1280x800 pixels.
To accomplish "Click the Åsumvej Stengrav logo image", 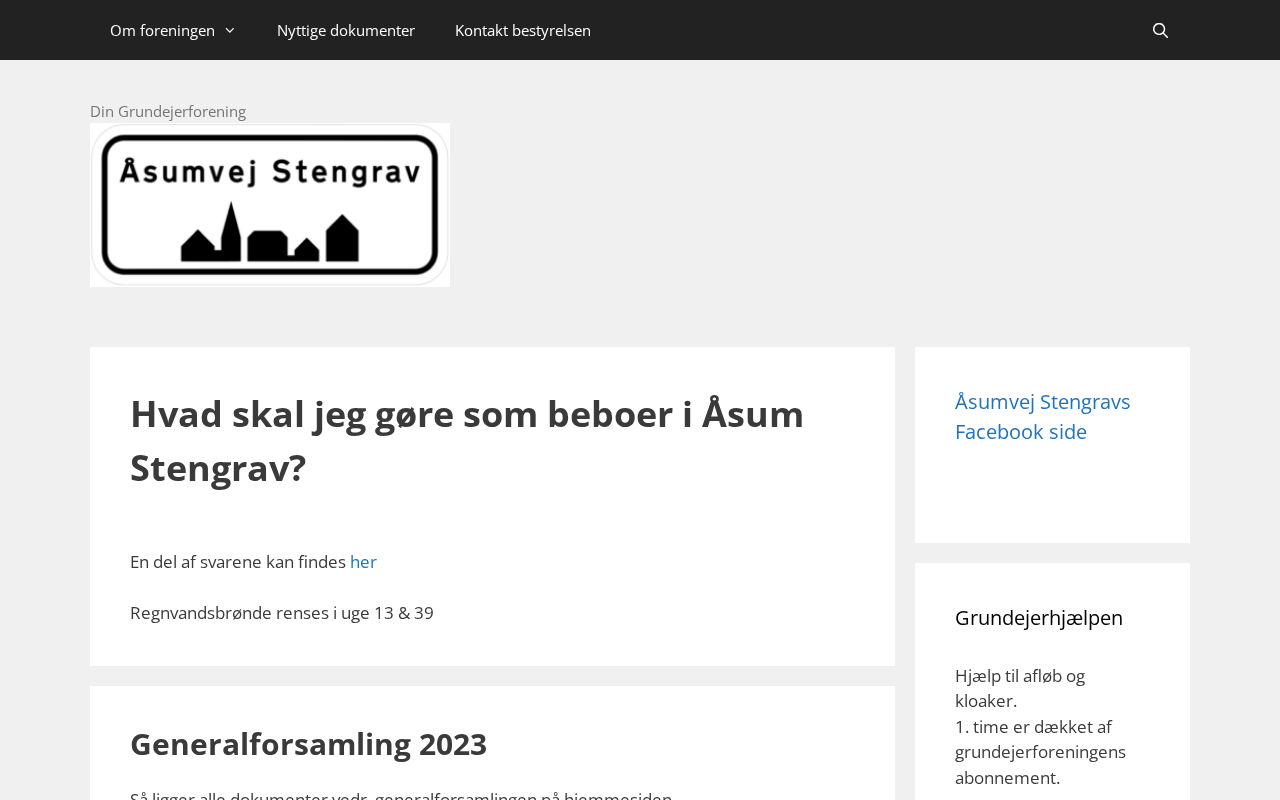I will click(269, 204).
